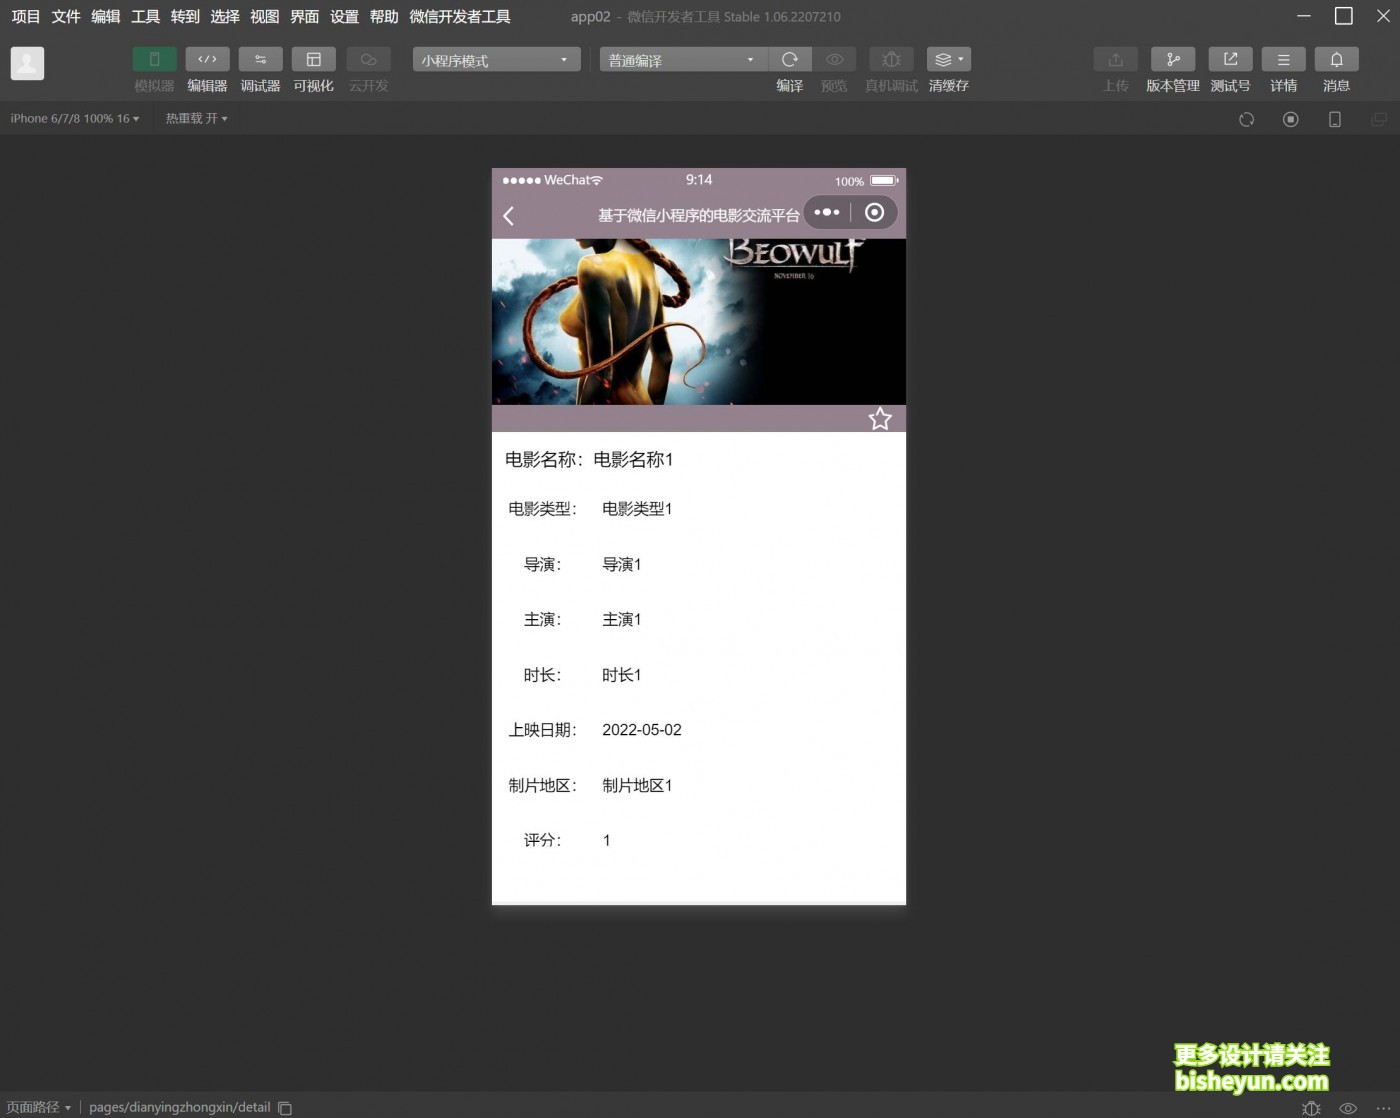Open the 微信开发者工具 menu
Viewport: 1400px width, 1118px height.
[x=460, y=17]
